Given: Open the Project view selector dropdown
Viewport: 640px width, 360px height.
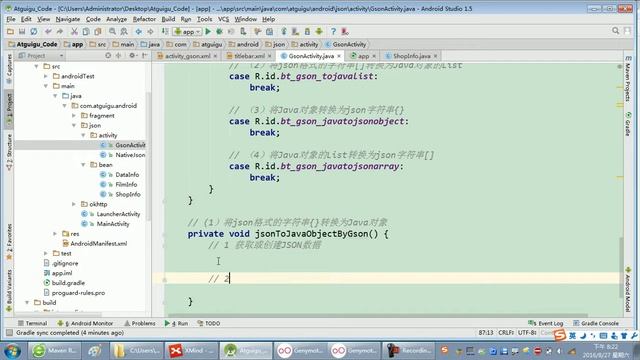Looking at the screenshot, I should pyautogui.click(x=41, y=56).
